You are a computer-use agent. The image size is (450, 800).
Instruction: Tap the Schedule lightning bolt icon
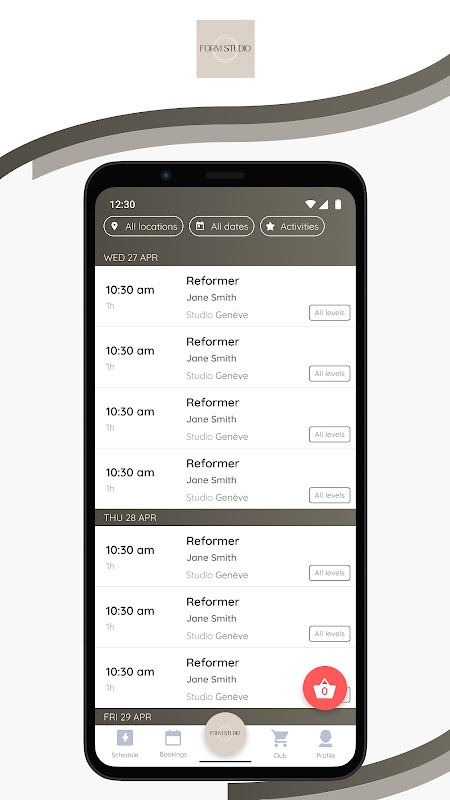pos(125,738)
